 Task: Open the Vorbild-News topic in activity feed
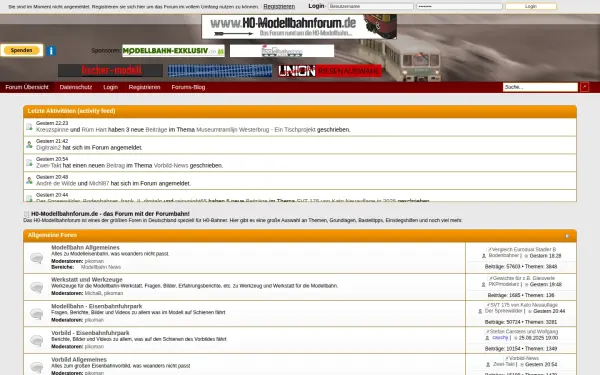(171, 166)
